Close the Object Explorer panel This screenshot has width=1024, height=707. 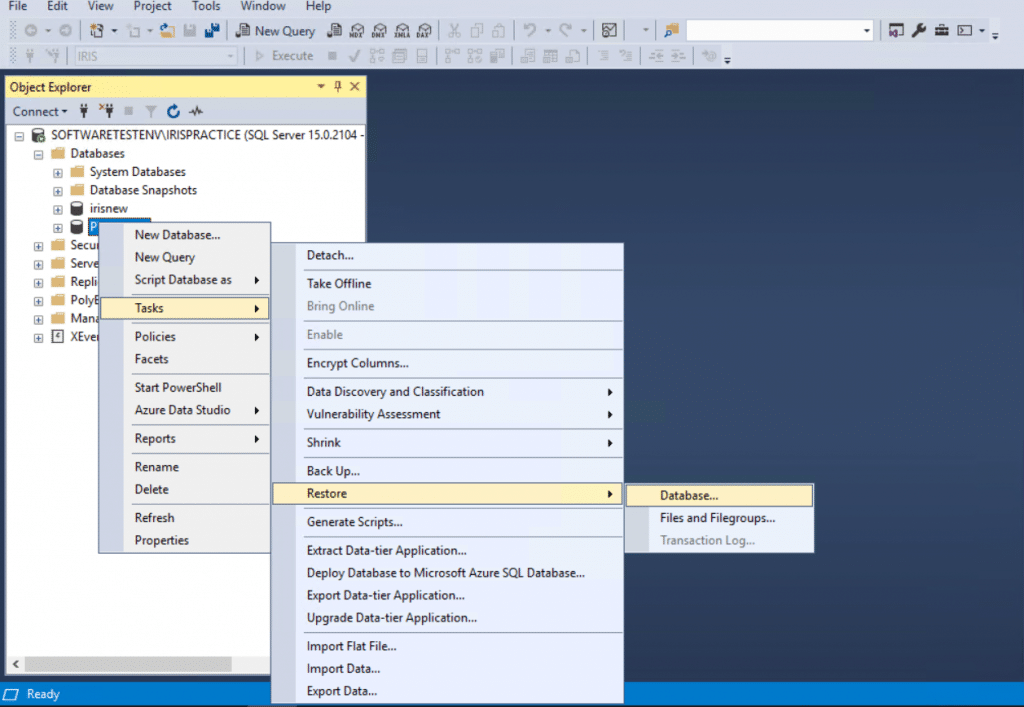tap(355, 87)
